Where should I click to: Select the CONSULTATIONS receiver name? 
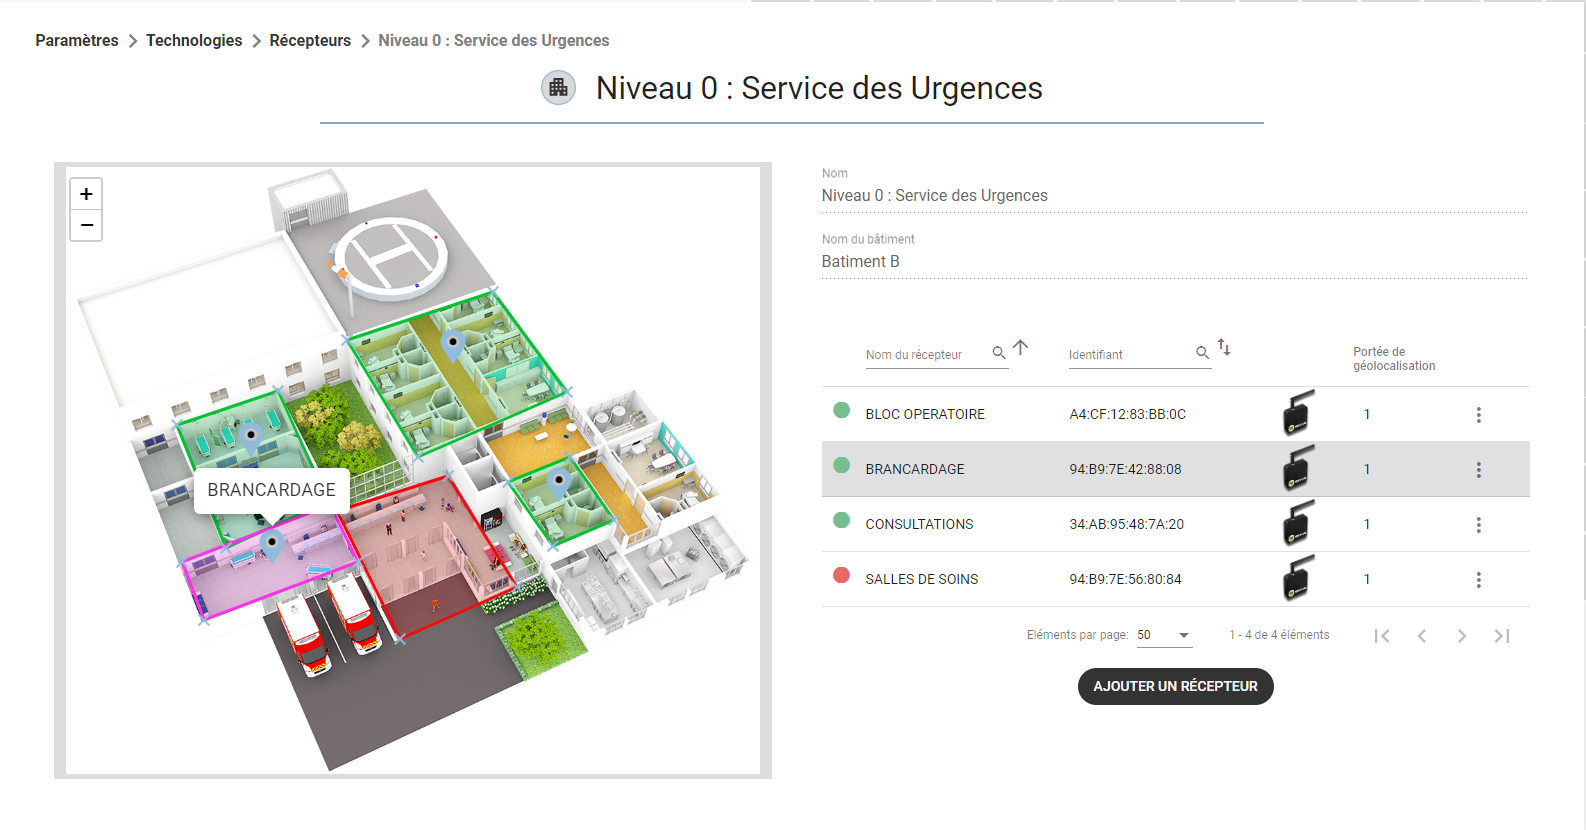(919, 524)
